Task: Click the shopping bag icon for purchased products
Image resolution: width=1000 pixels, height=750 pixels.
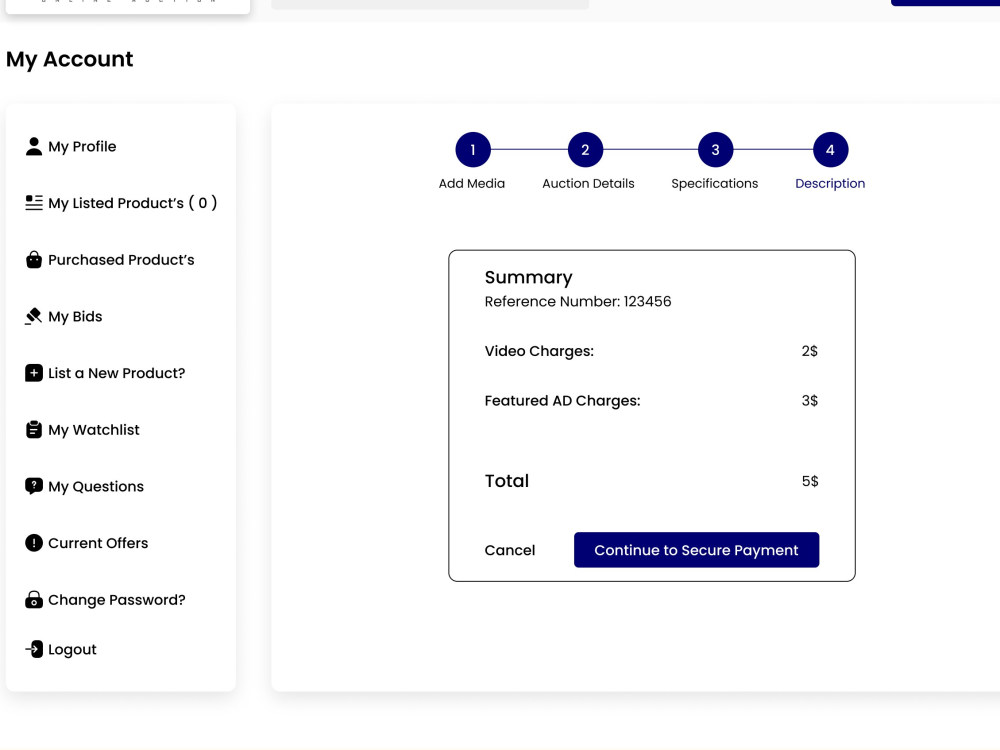Action: (34, 260)
